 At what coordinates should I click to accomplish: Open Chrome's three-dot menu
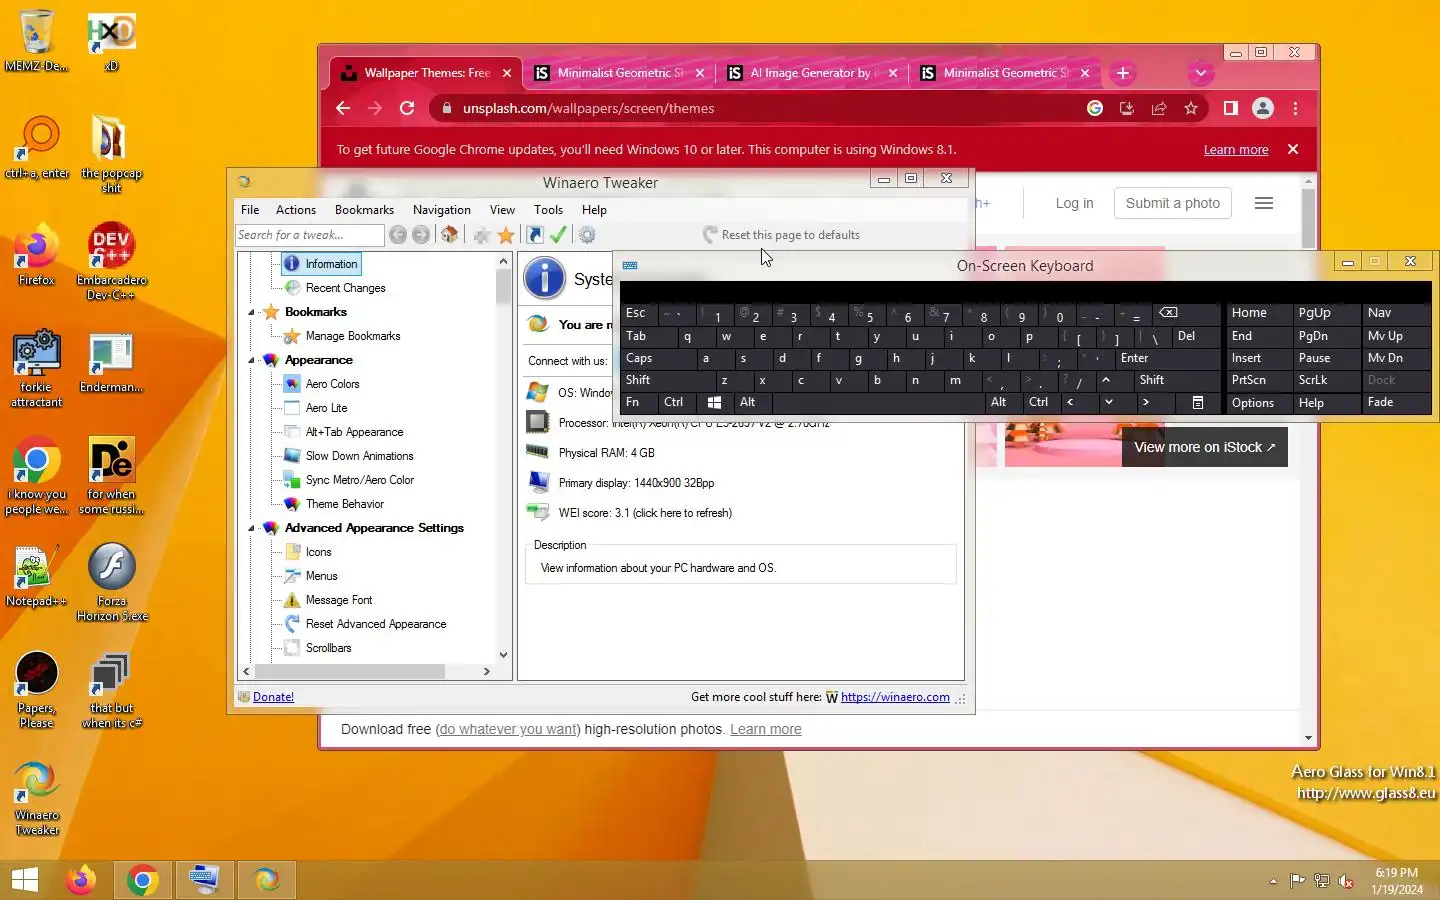click(x=1295, y=108)
